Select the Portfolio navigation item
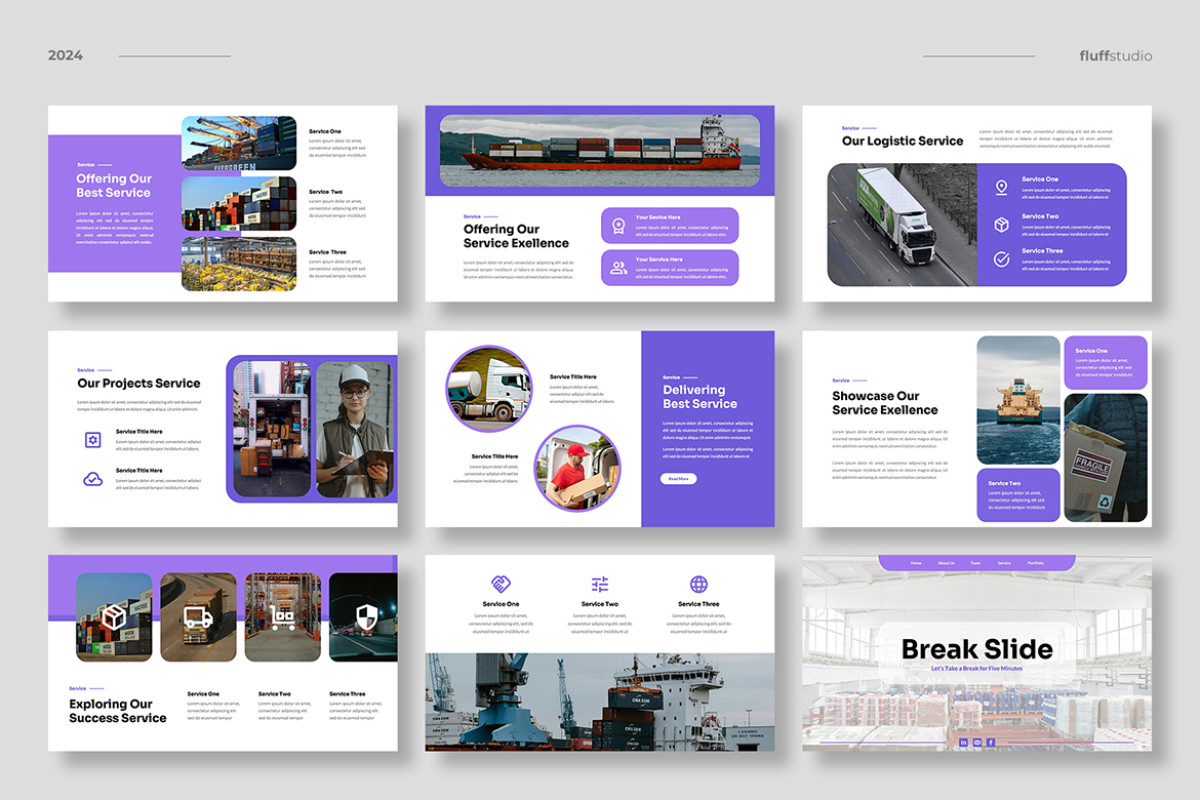The height and width of the screenshot is (800, 1200). pyautogui.click(x=1036, y=563)
